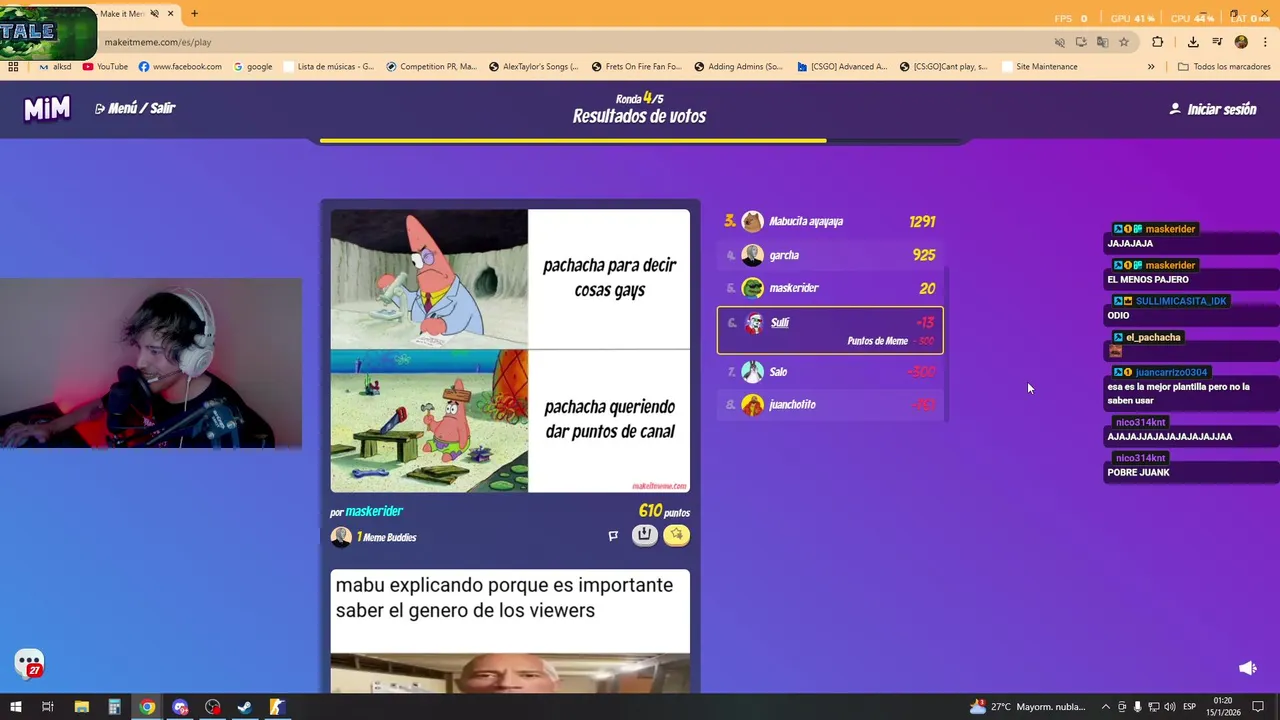1280x720 pixels.
Task: Open the browser downloads icon
Action: pos(1193,42)
